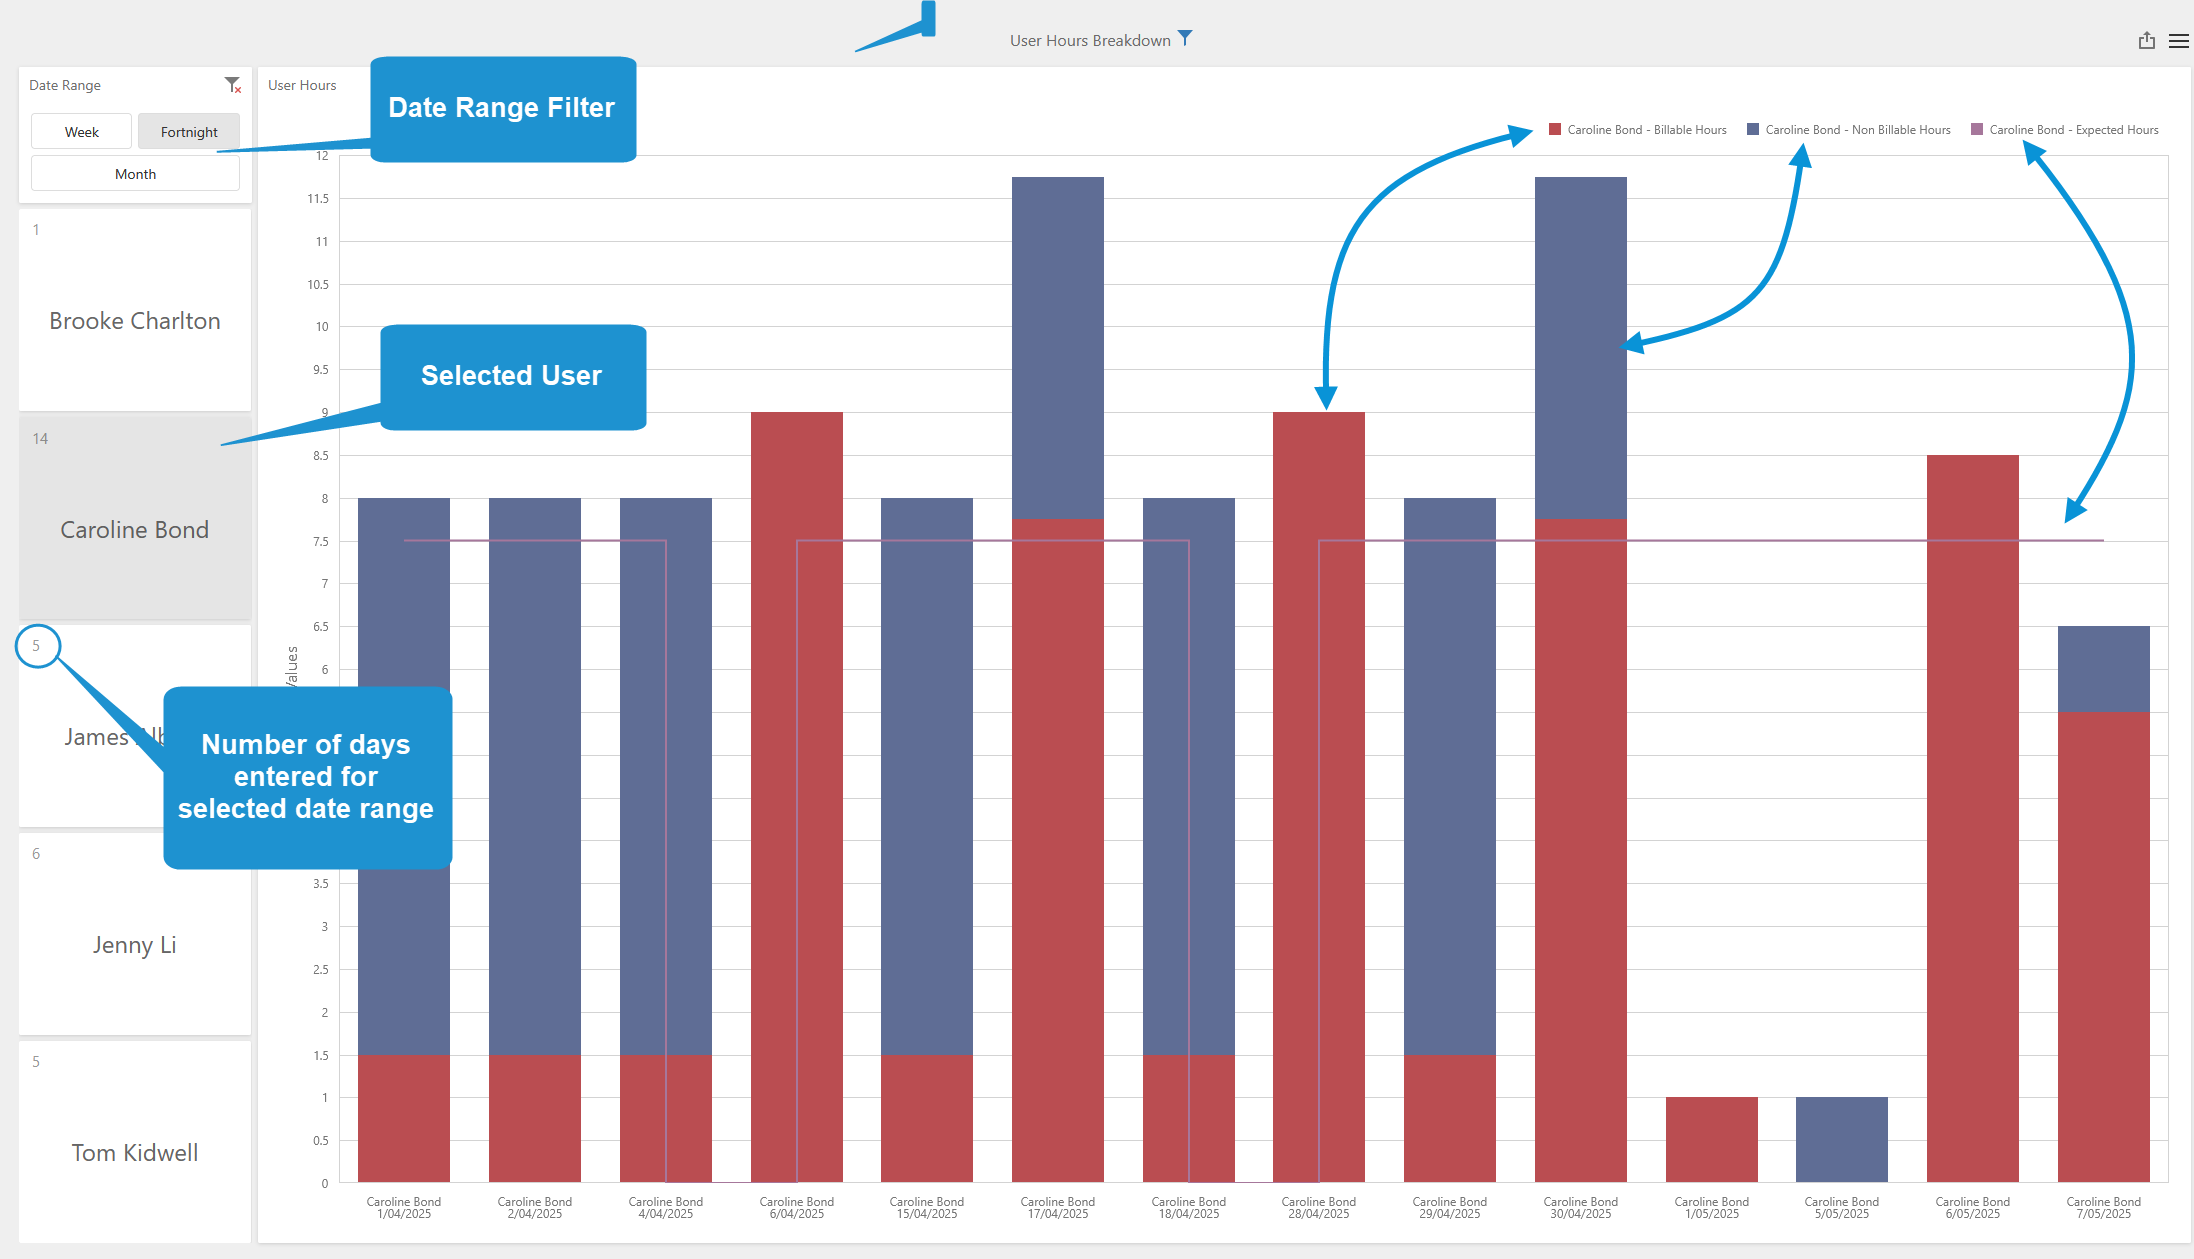2194x1259 pixels.
Task: Click the User Hours Breakdown title
Action: coord(1090,41)
